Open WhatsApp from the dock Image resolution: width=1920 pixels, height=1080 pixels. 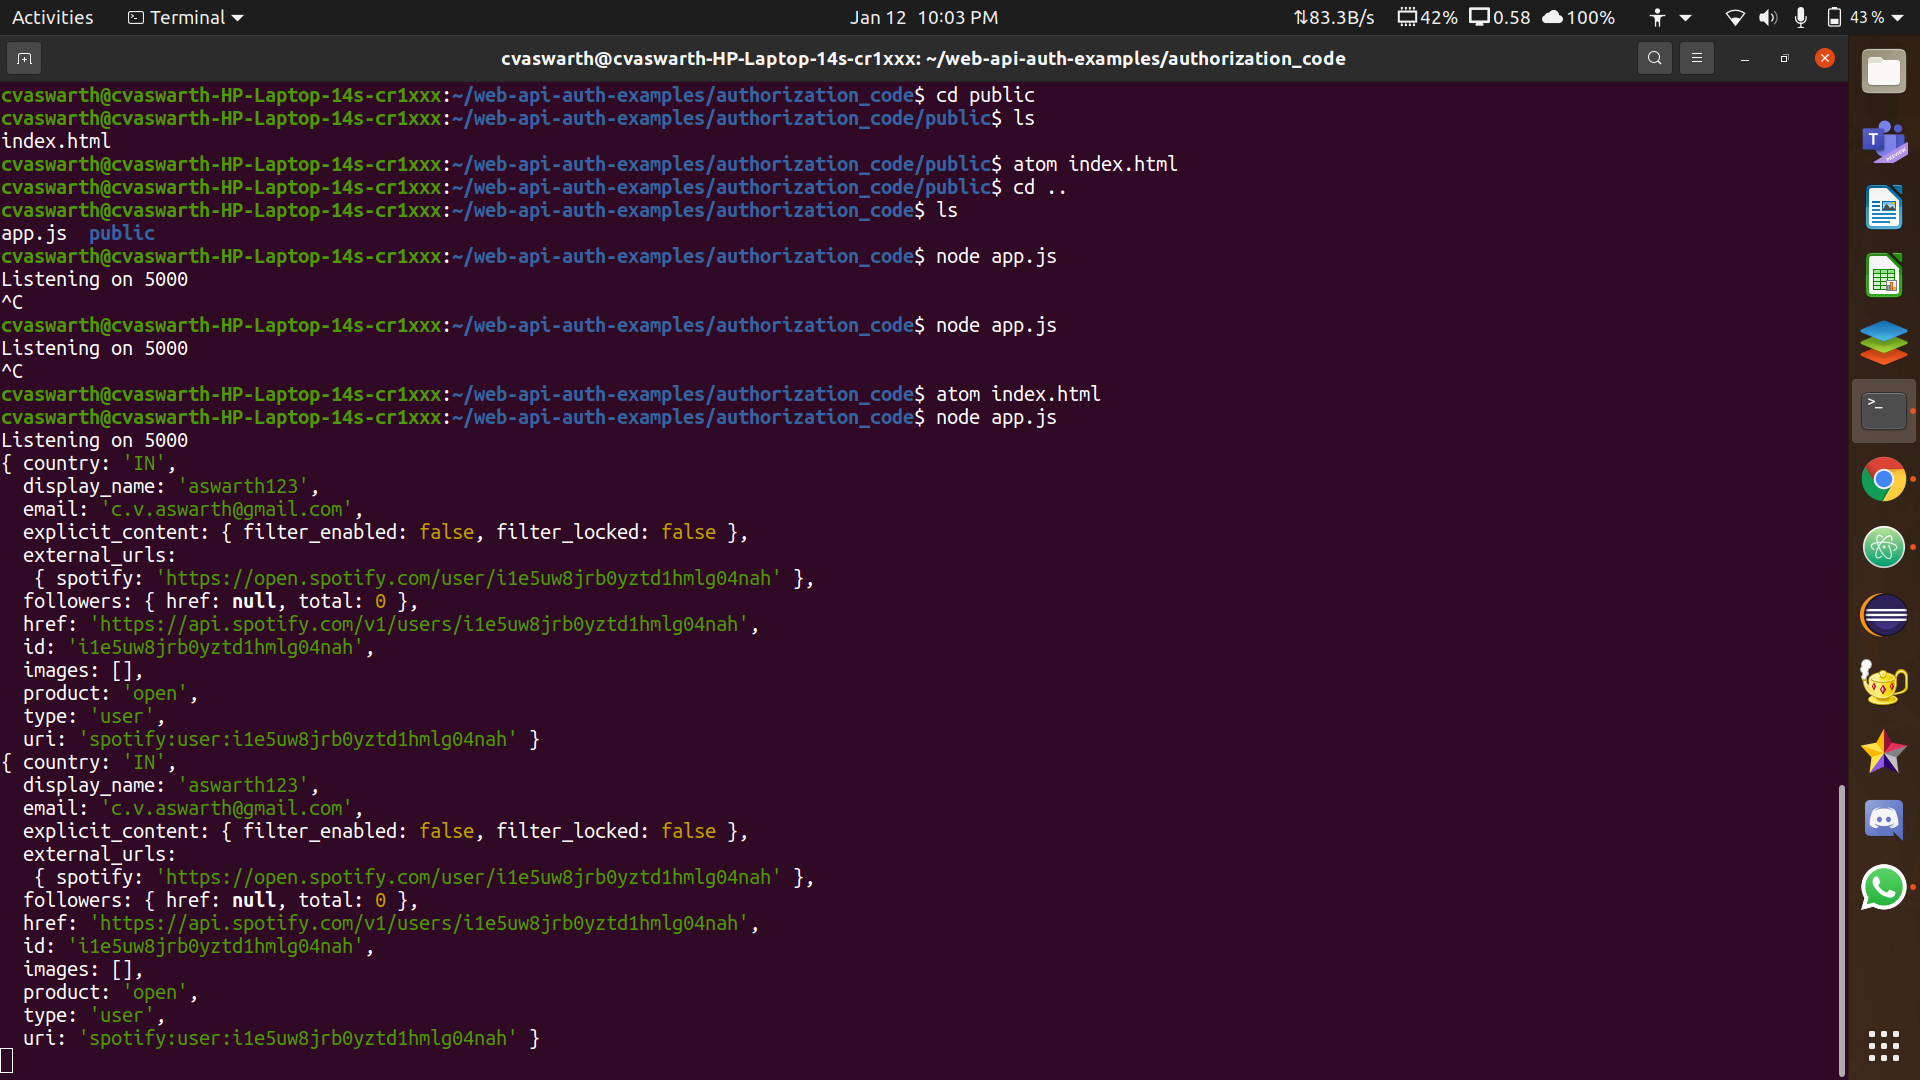[x=1884, y=888]
